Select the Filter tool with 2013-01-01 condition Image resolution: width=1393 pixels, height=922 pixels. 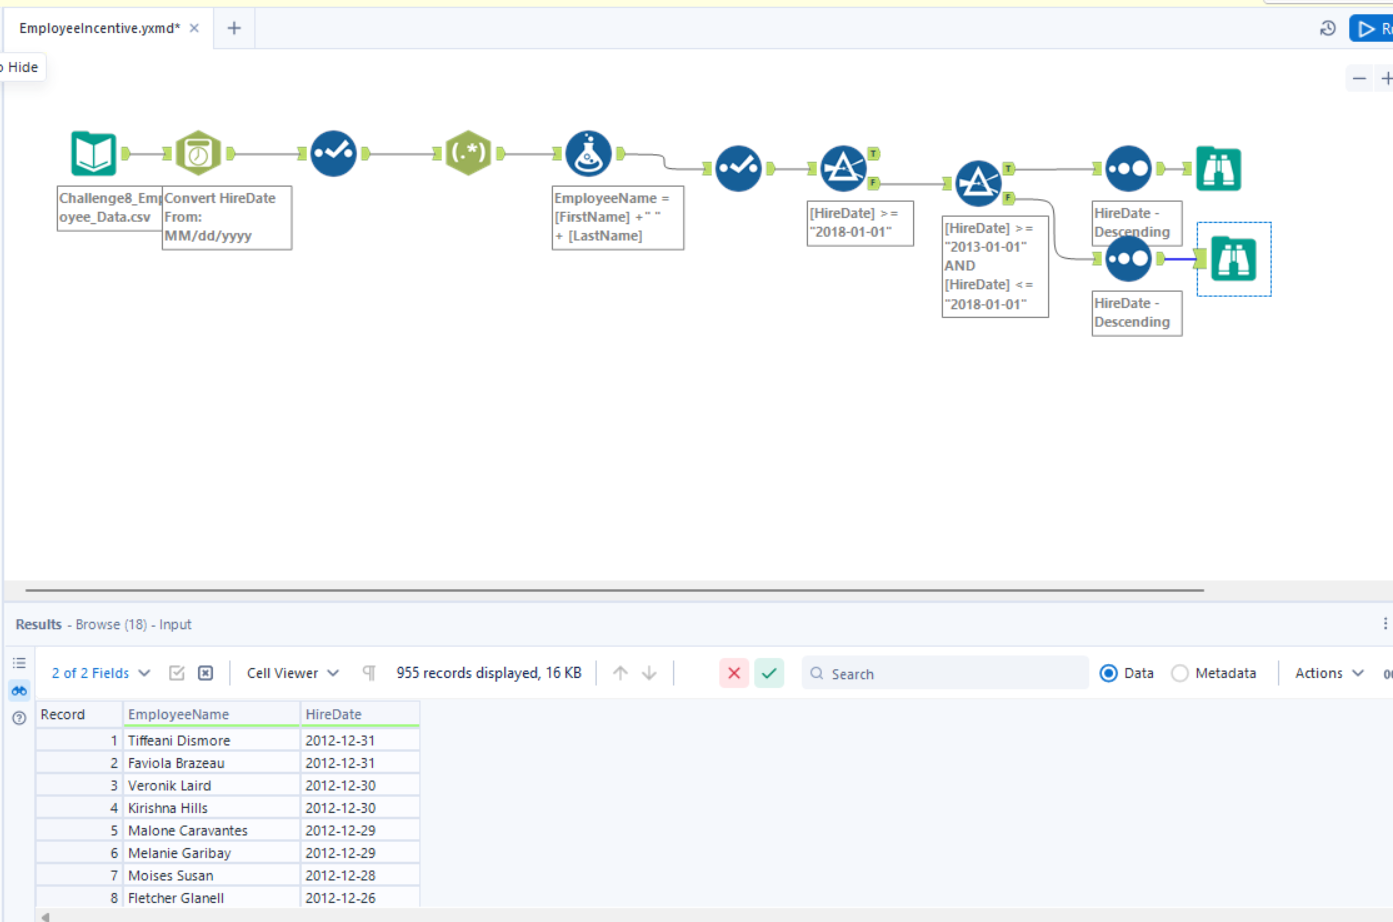(978, 184)
